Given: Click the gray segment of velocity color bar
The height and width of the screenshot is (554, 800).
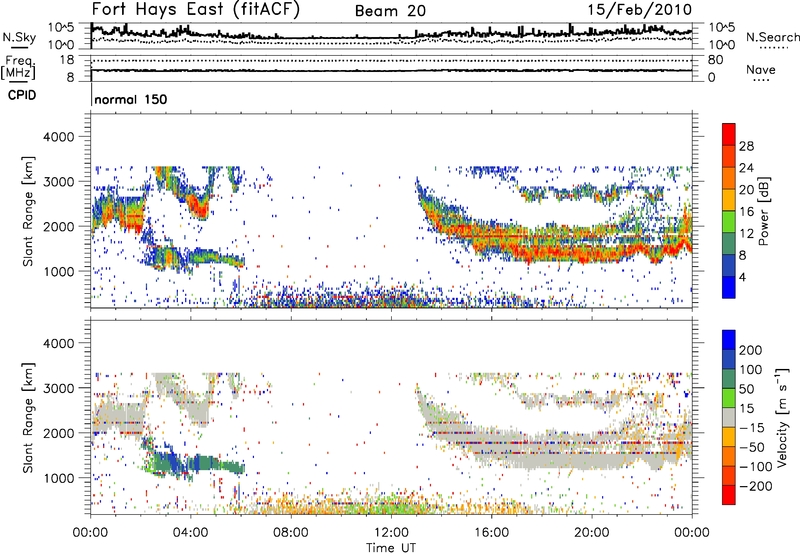Looking at the screenshot, I should [729, 417].
